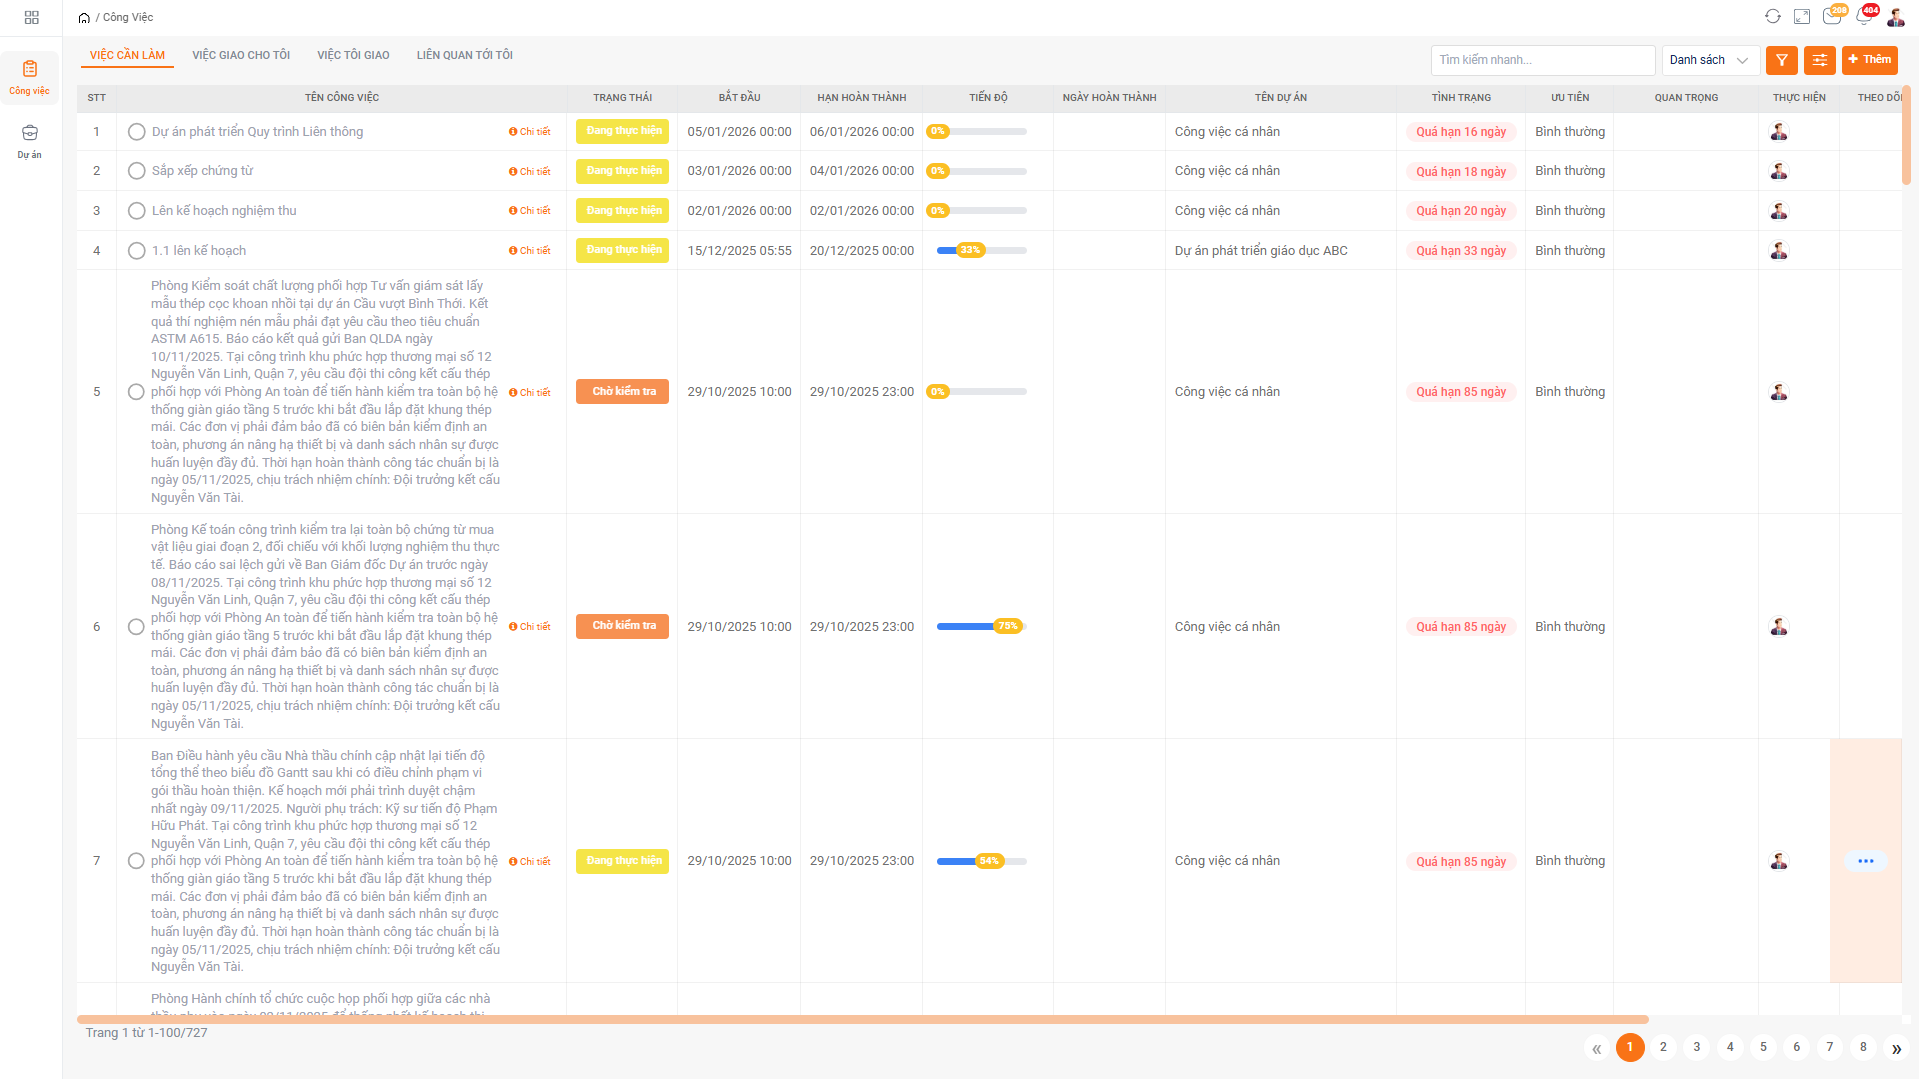This screenshot has width=1919, height=1079.
Task: Click the orange filter funnel button
Action: (x=1781, y=60)
